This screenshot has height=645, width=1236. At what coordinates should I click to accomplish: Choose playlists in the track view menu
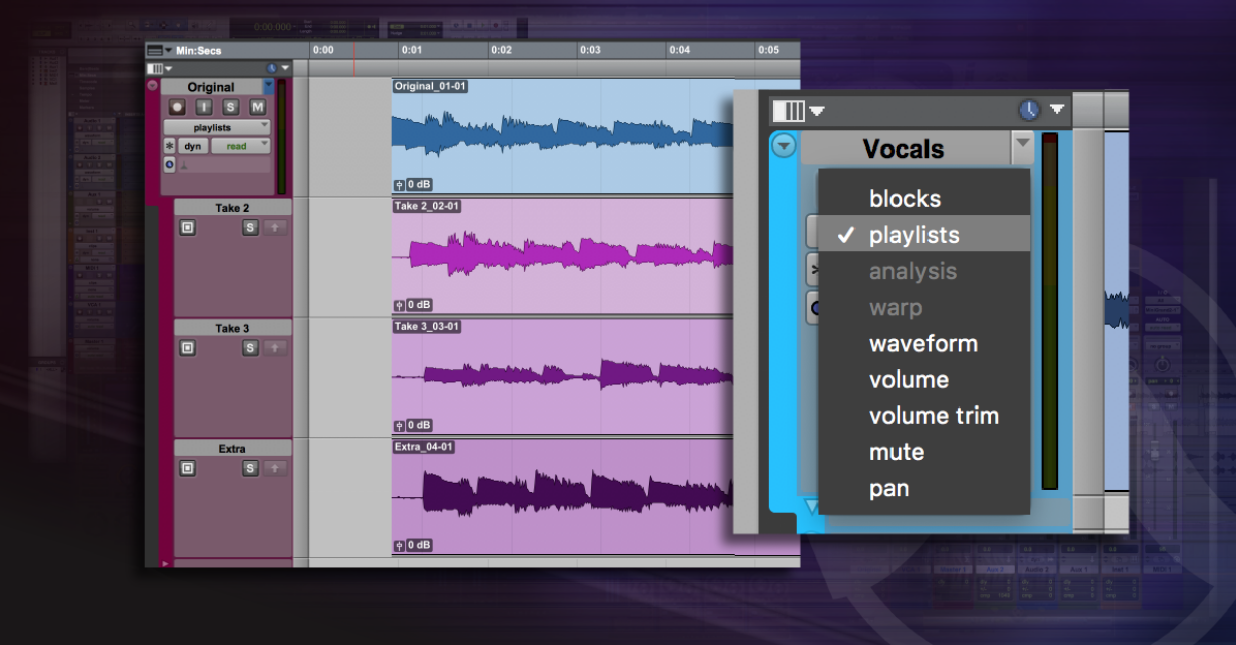point(923,235)
